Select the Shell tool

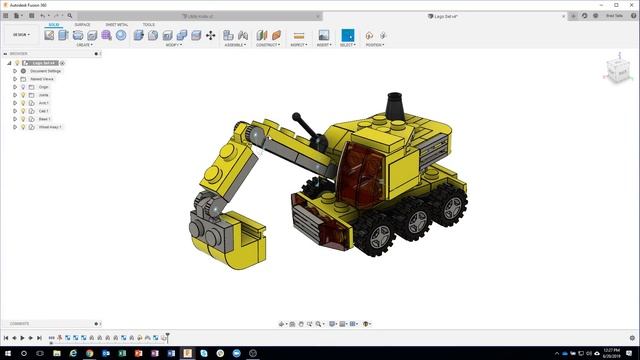pyautogui.click(x=167, y=35)
